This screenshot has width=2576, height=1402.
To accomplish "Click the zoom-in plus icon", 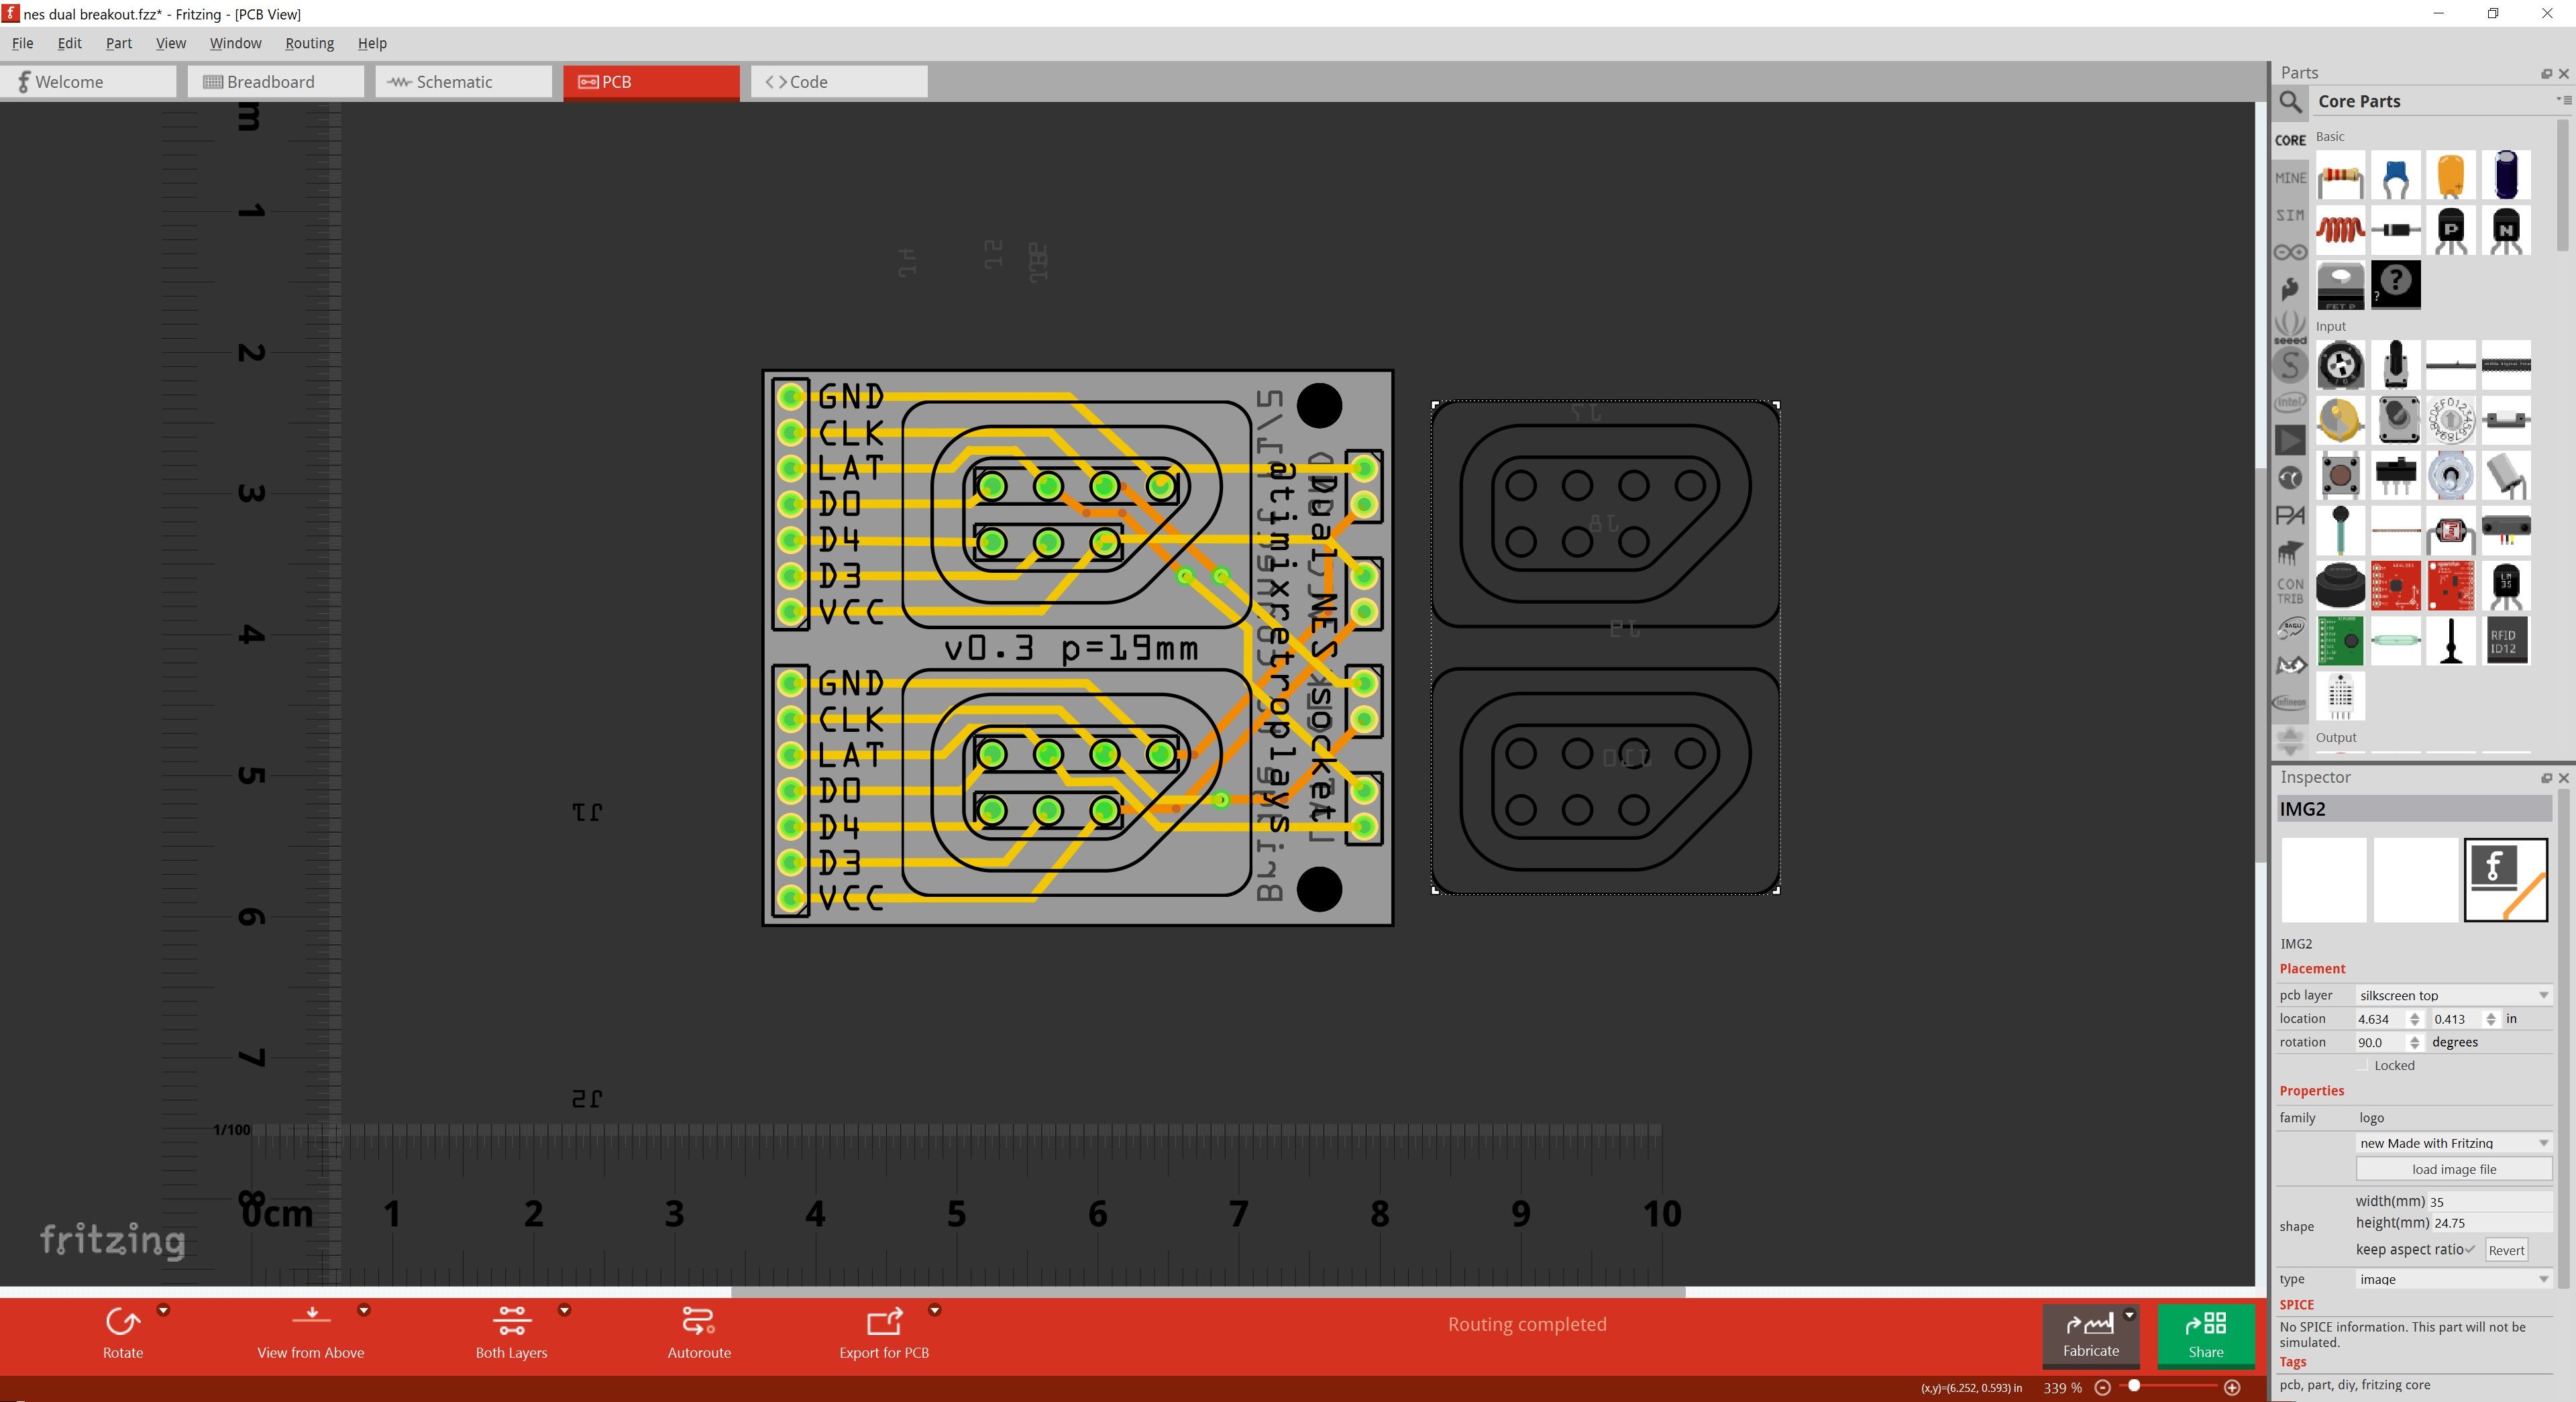I will point(2231,1387).
